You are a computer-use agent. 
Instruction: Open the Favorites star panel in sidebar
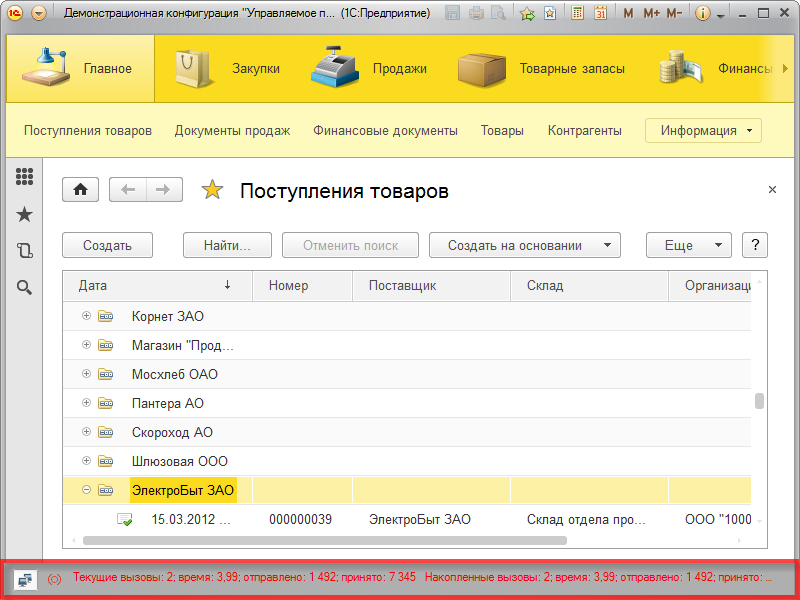25,214
